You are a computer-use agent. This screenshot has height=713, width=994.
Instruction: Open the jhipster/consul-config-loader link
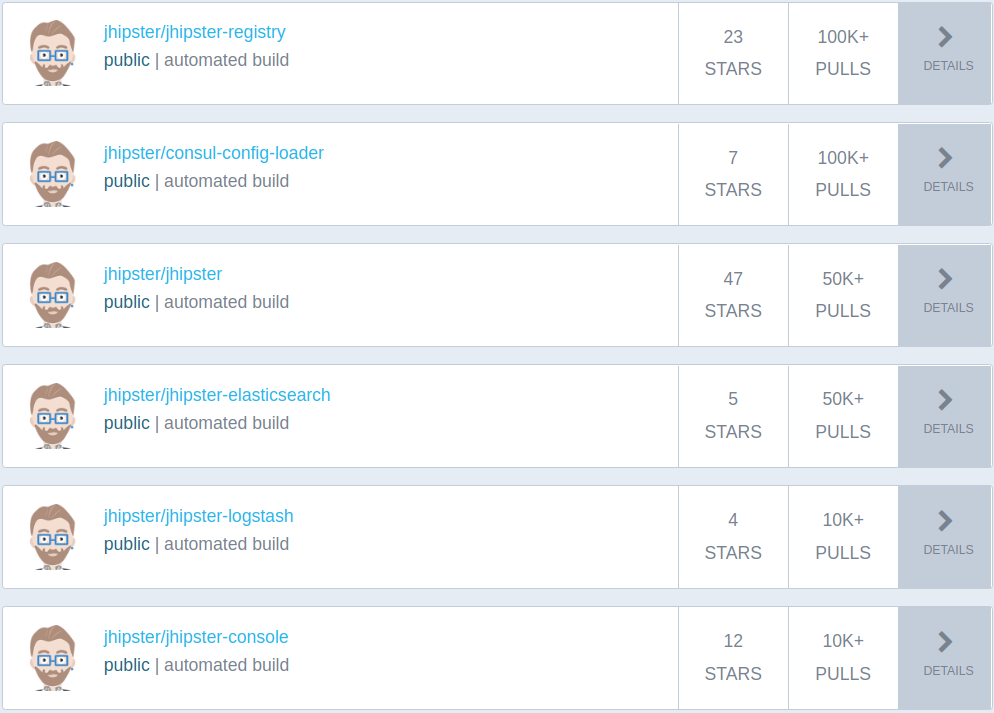click(x=213, y=153)
